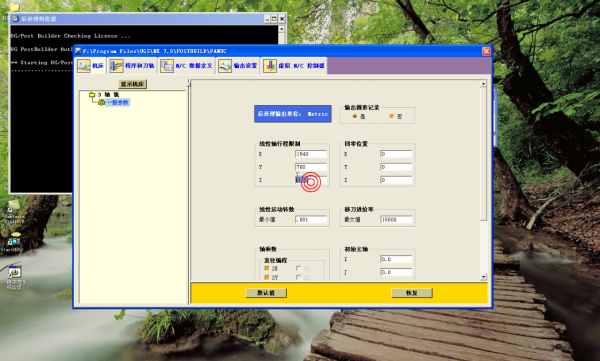Click the console window scrollbar up arrow

pyautogui.click(x=282, y=29)
